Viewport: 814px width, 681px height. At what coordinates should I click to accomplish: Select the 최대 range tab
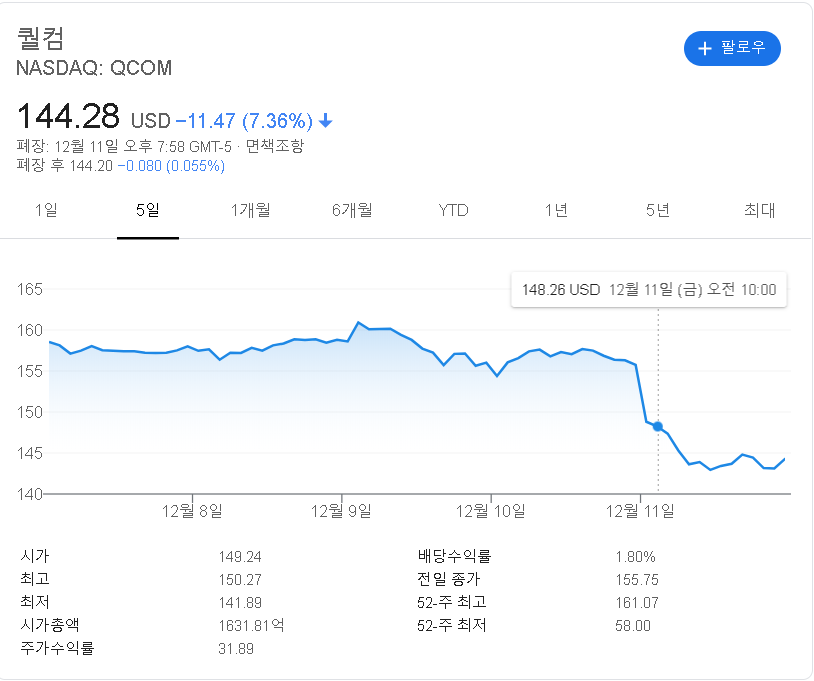759,210
